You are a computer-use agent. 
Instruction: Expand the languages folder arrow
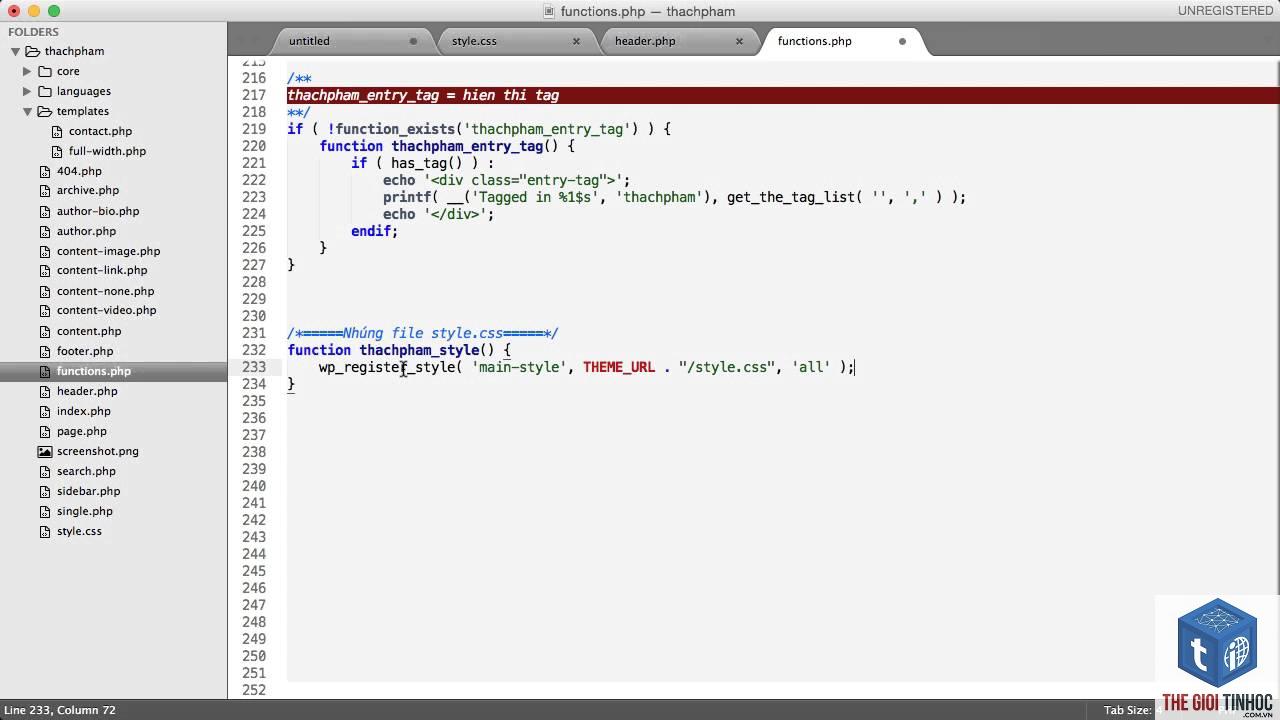point(27,91)
